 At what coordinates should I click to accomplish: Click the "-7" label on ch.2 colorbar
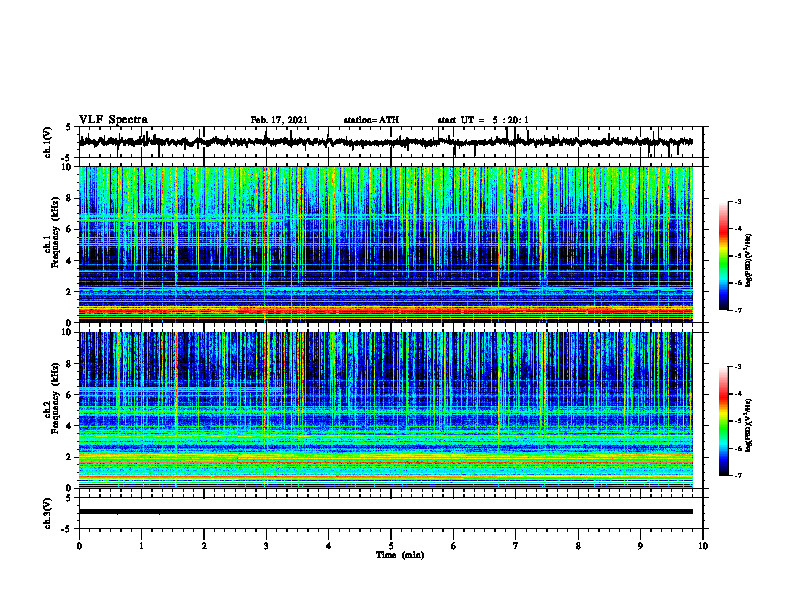point(738,475)
